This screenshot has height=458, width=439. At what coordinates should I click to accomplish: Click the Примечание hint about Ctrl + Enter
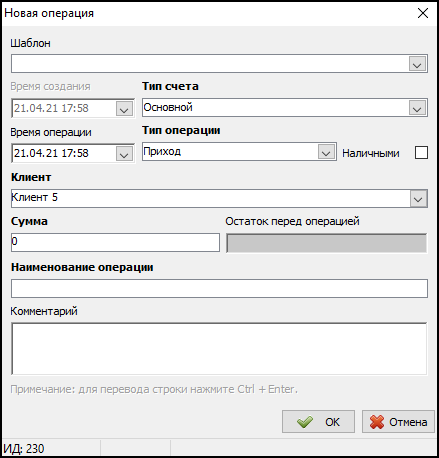click(154, 389)
